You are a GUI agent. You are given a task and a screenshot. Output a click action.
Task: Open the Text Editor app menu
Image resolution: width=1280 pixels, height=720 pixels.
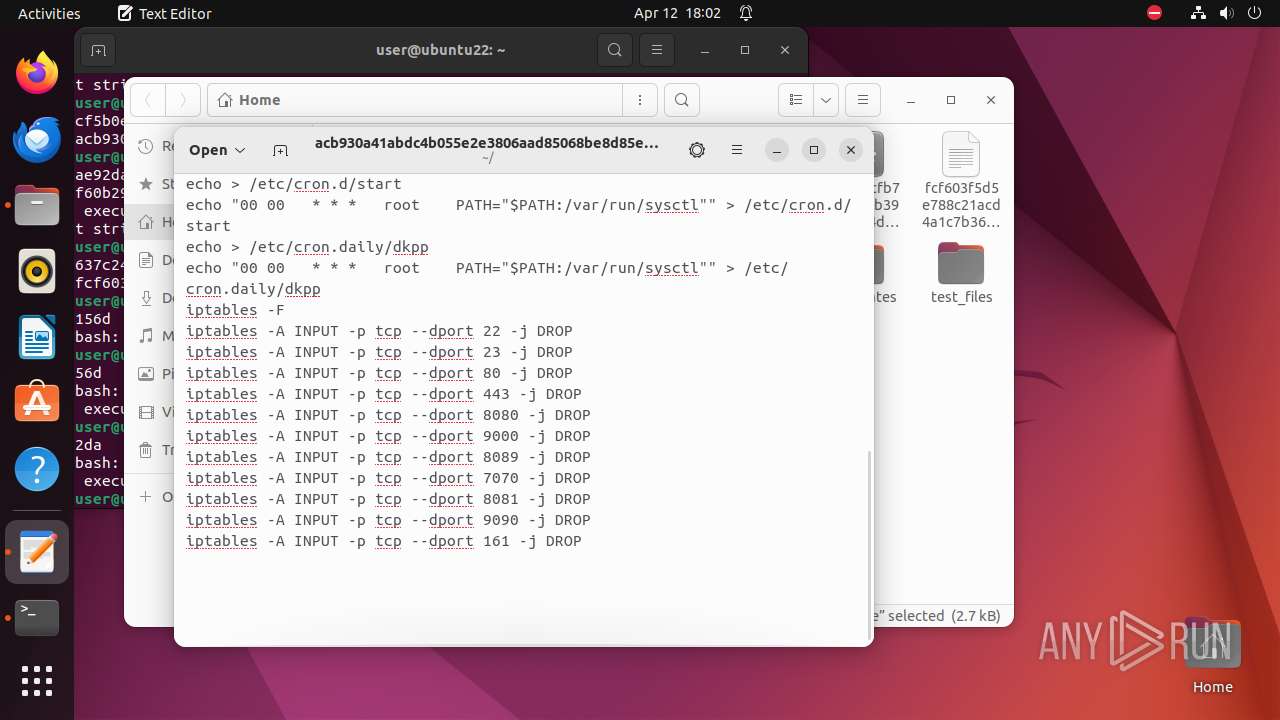[x=164, y=13]
